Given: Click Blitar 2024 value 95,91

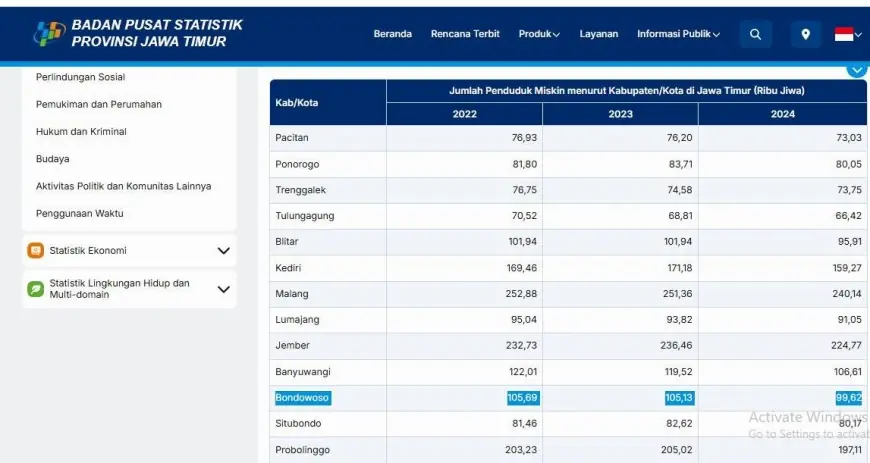Looking at the screenshot, I should pos(850,241).
